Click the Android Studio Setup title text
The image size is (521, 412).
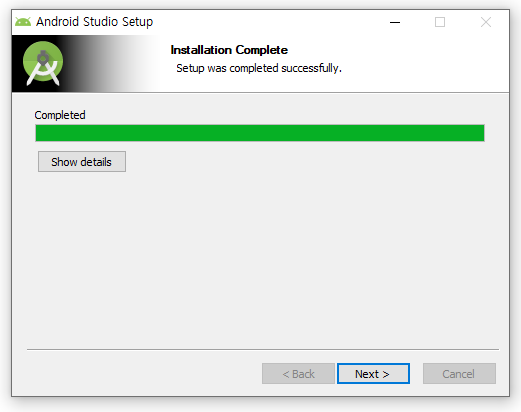95,22
